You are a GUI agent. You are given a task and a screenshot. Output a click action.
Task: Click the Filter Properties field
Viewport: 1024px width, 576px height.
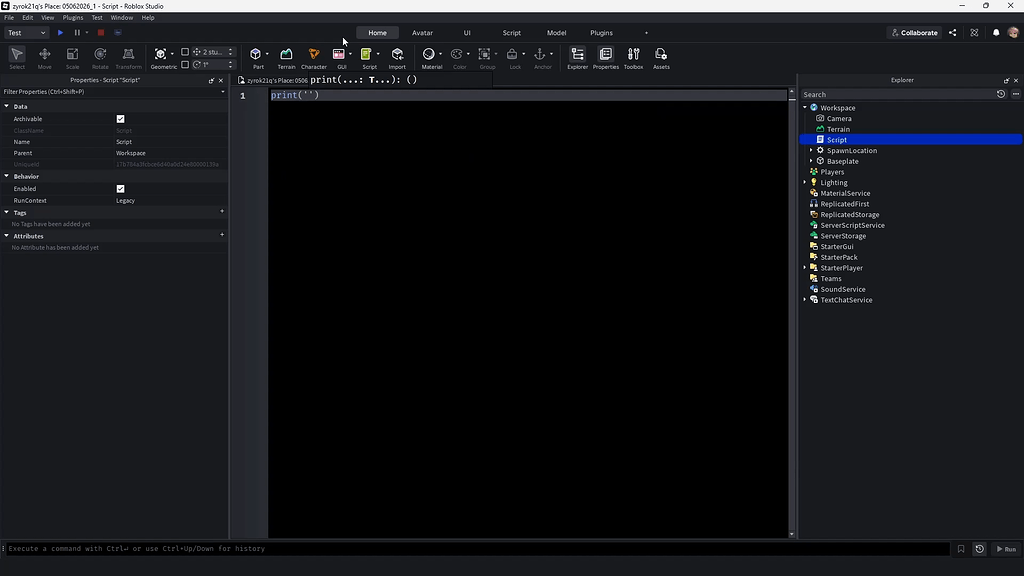pos(110,92)
